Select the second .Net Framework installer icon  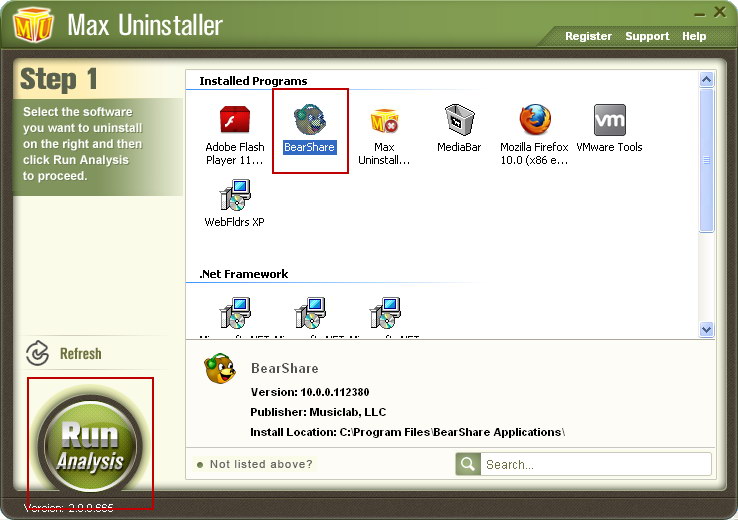point(310,312)
